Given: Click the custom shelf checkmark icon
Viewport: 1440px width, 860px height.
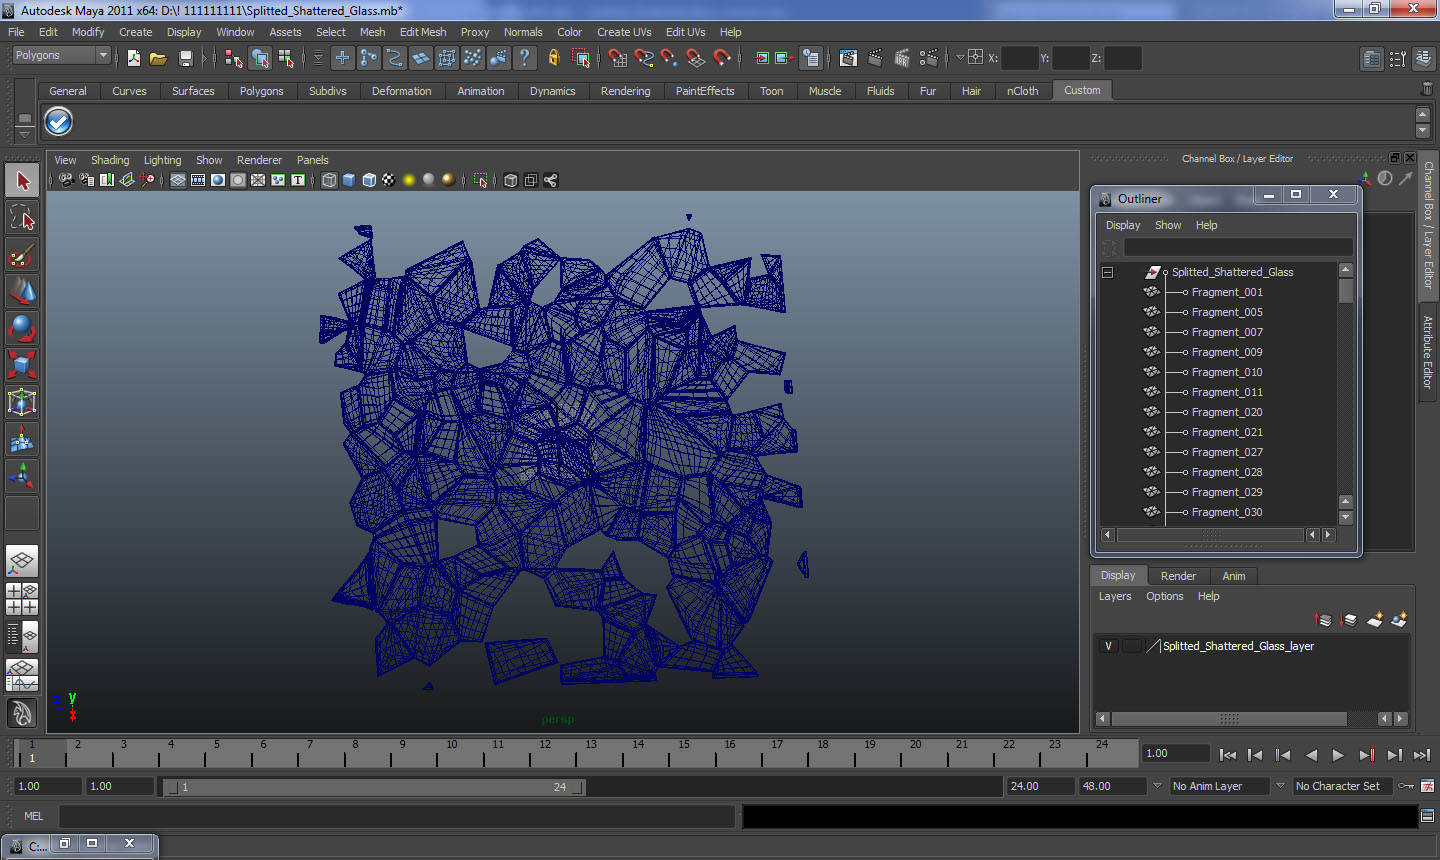Looking at the screenshot, I should tap(59, 122).
